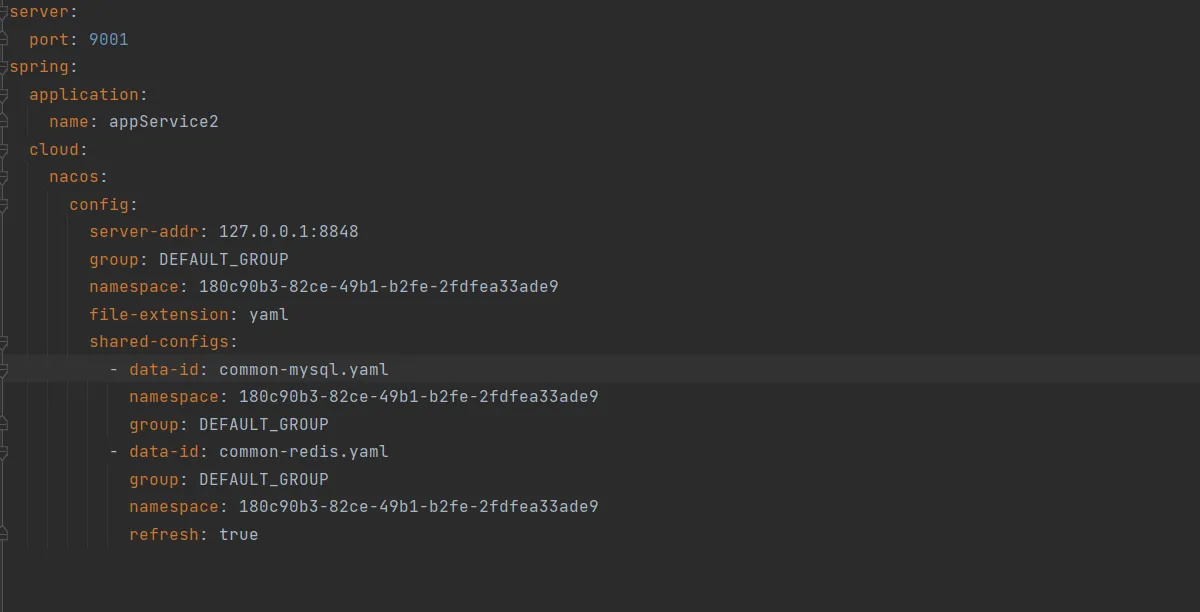
Task: Fold the application section in gutter
Action: [x=3, y=95]
